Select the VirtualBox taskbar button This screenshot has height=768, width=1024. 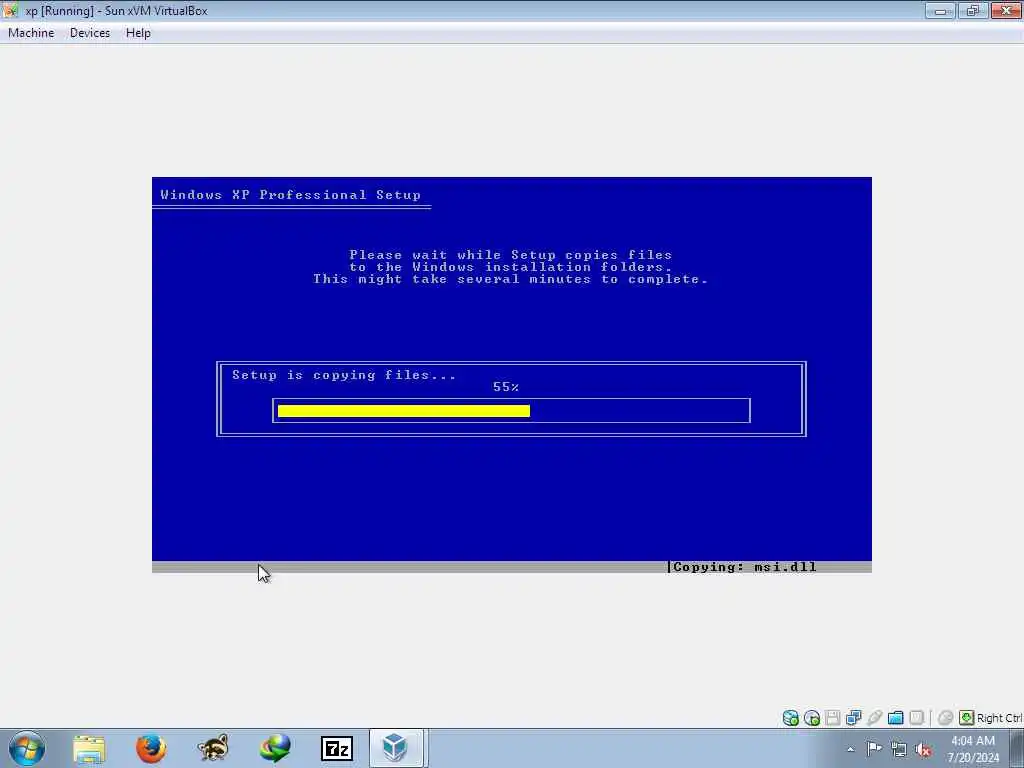pyautogui.click(x=398, y=748)
